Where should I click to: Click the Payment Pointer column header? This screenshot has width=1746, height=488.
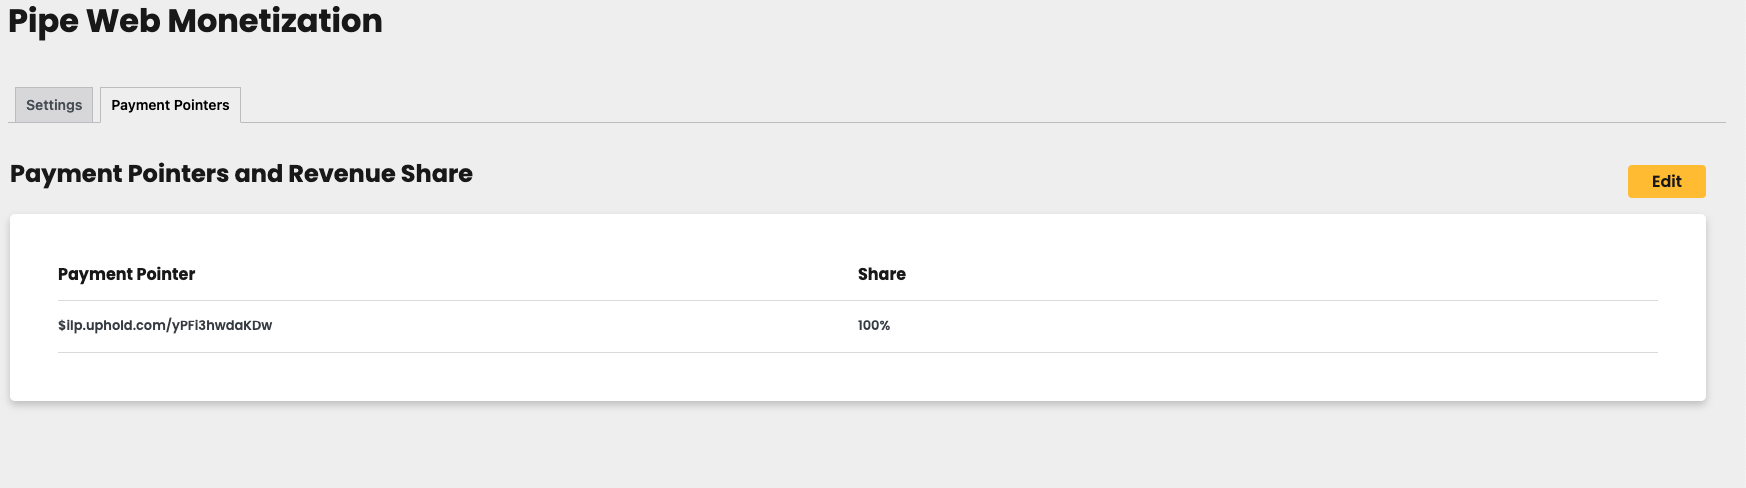tap(126, 274)
